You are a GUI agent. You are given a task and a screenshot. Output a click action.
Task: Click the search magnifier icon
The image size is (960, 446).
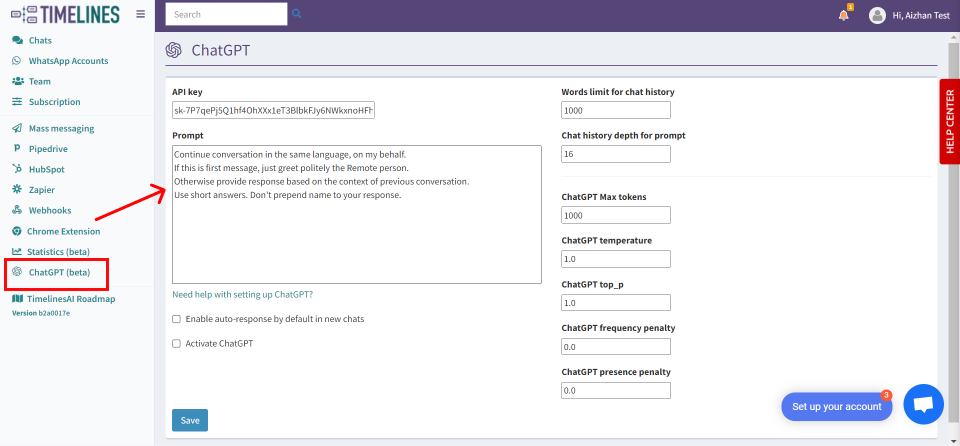[x=297, y=14]
